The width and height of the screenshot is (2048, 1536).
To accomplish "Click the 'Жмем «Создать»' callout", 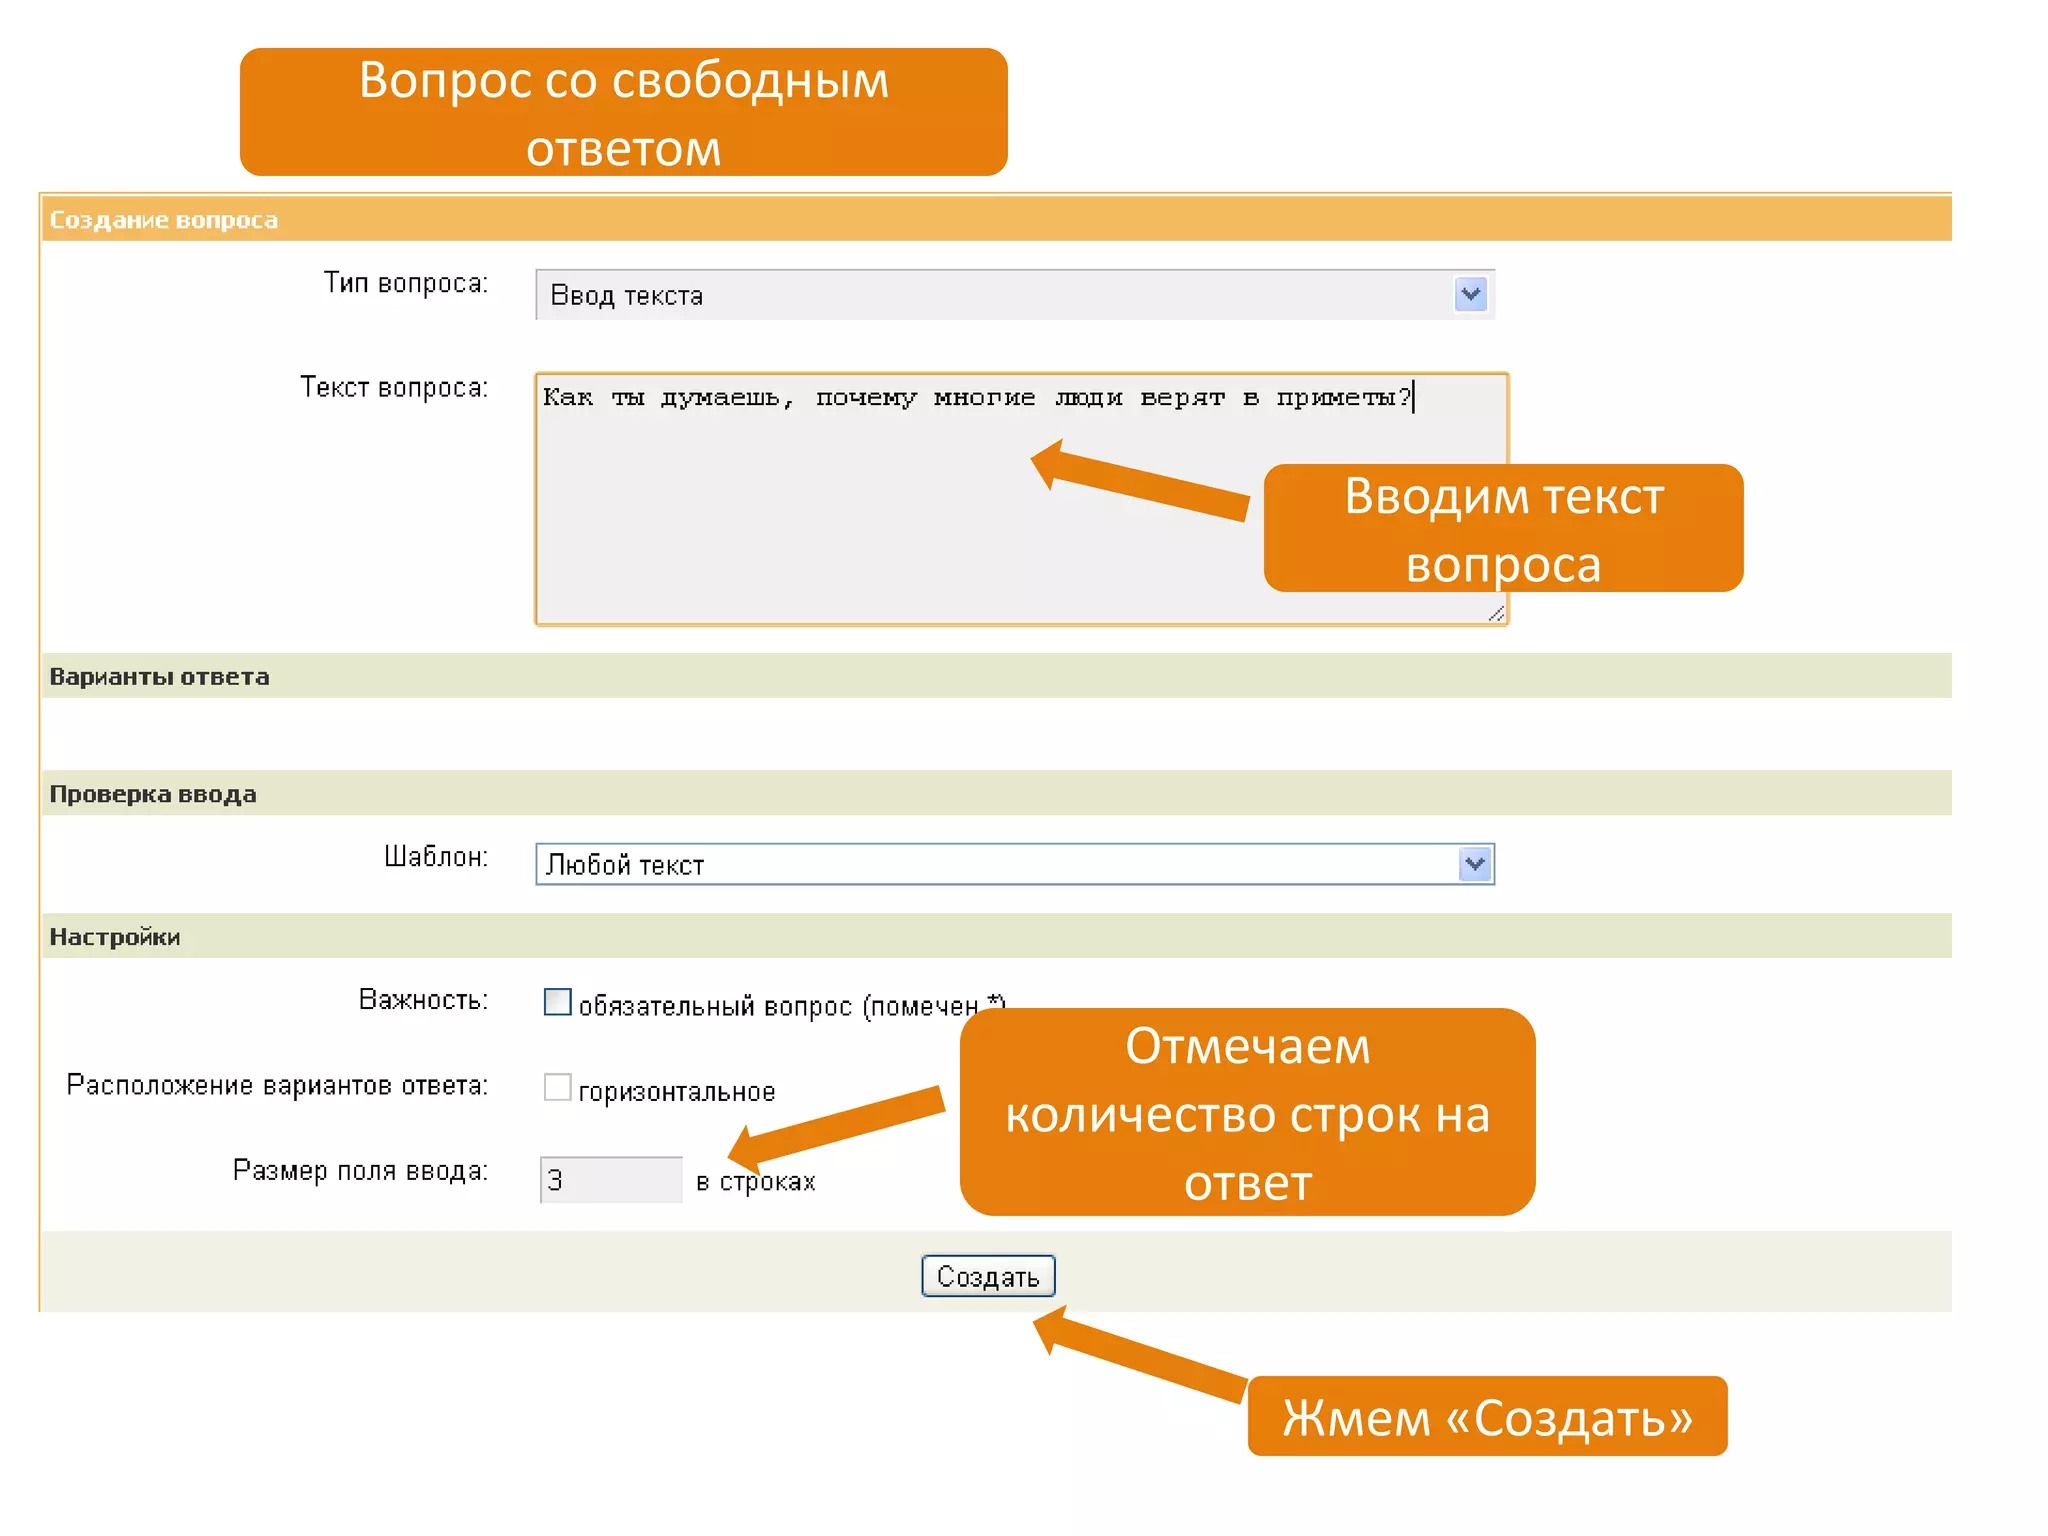I will [x=1487, y=1417].
